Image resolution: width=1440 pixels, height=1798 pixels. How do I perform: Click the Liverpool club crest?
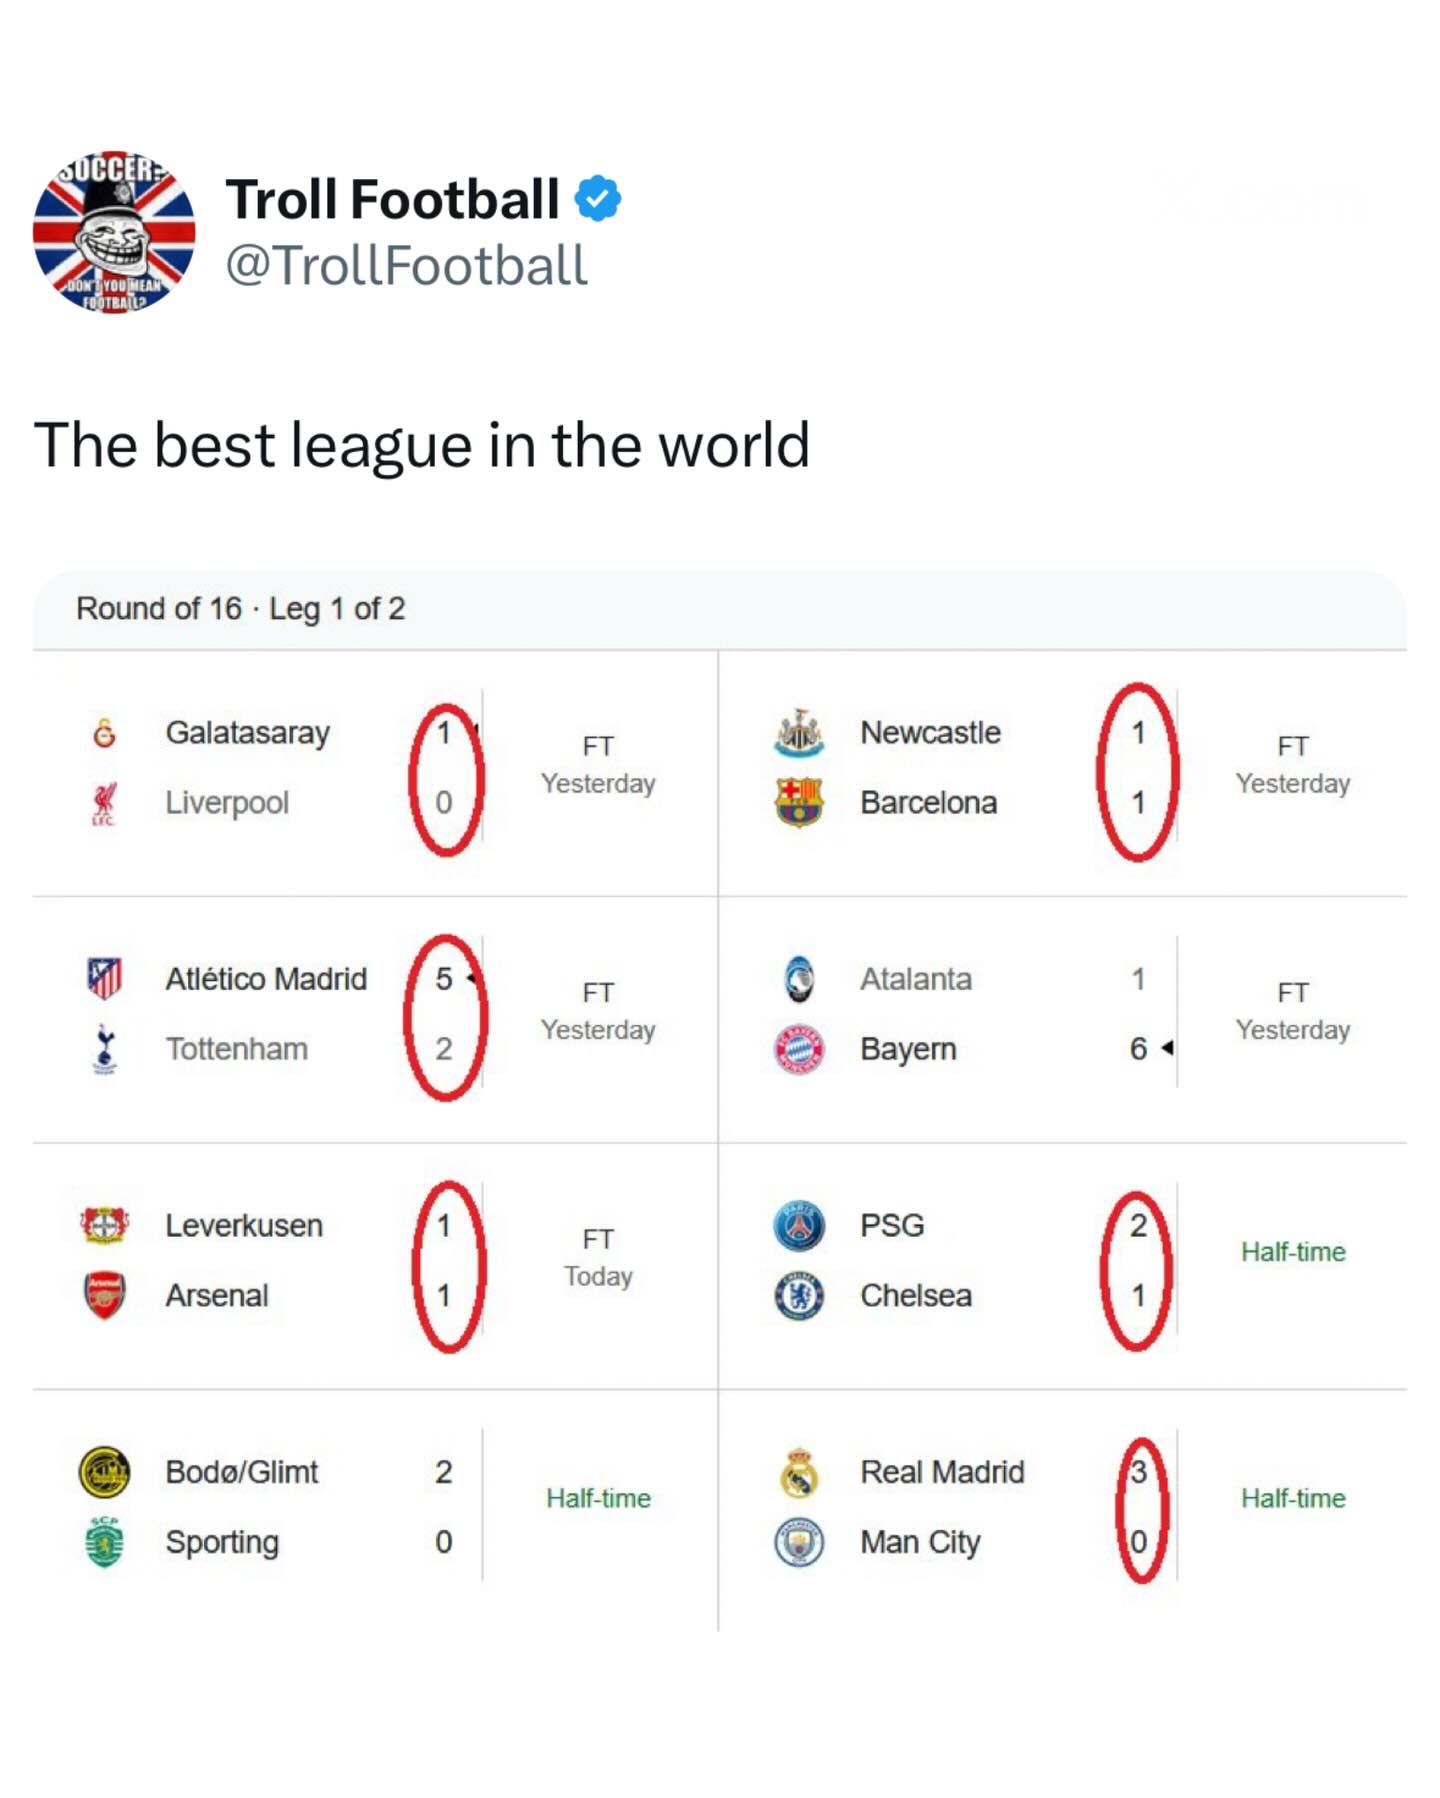(104, 803)
